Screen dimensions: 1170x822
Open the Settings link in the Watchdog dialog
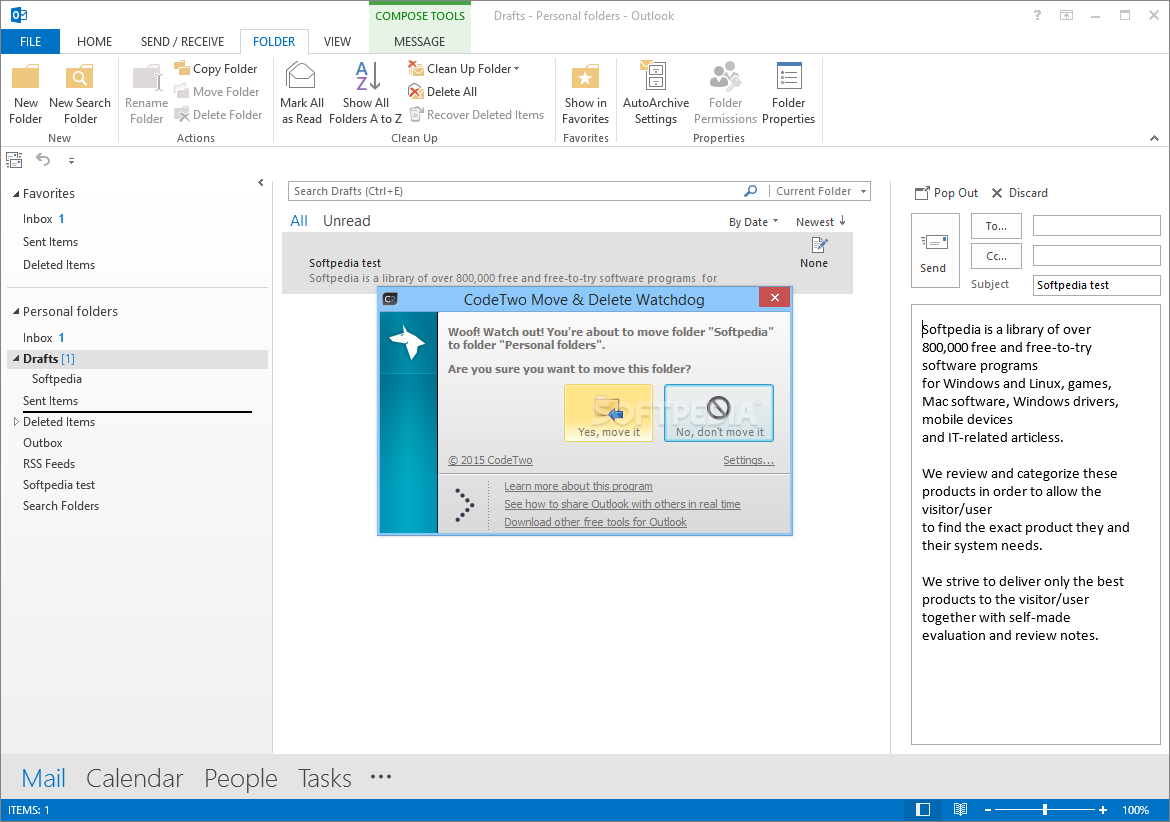point(748,460)
